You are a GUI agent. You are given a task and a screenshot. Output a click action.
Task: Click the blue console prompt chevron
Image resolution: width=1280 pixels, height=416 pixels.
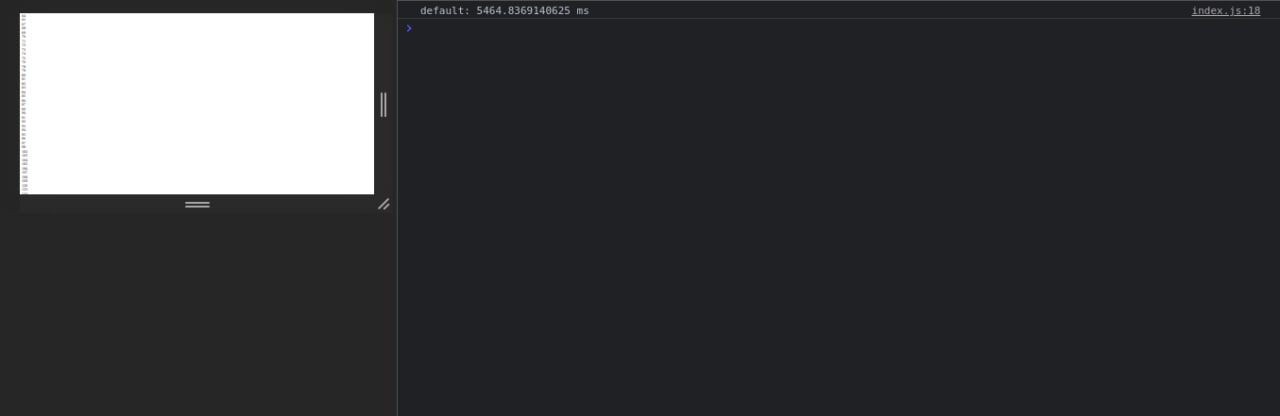pos(409,28)
